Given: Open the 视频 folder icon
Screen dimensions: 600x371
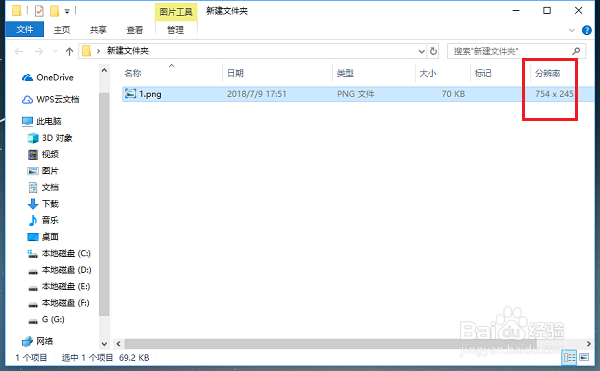Looking at the screenshot, I should 33,155.
